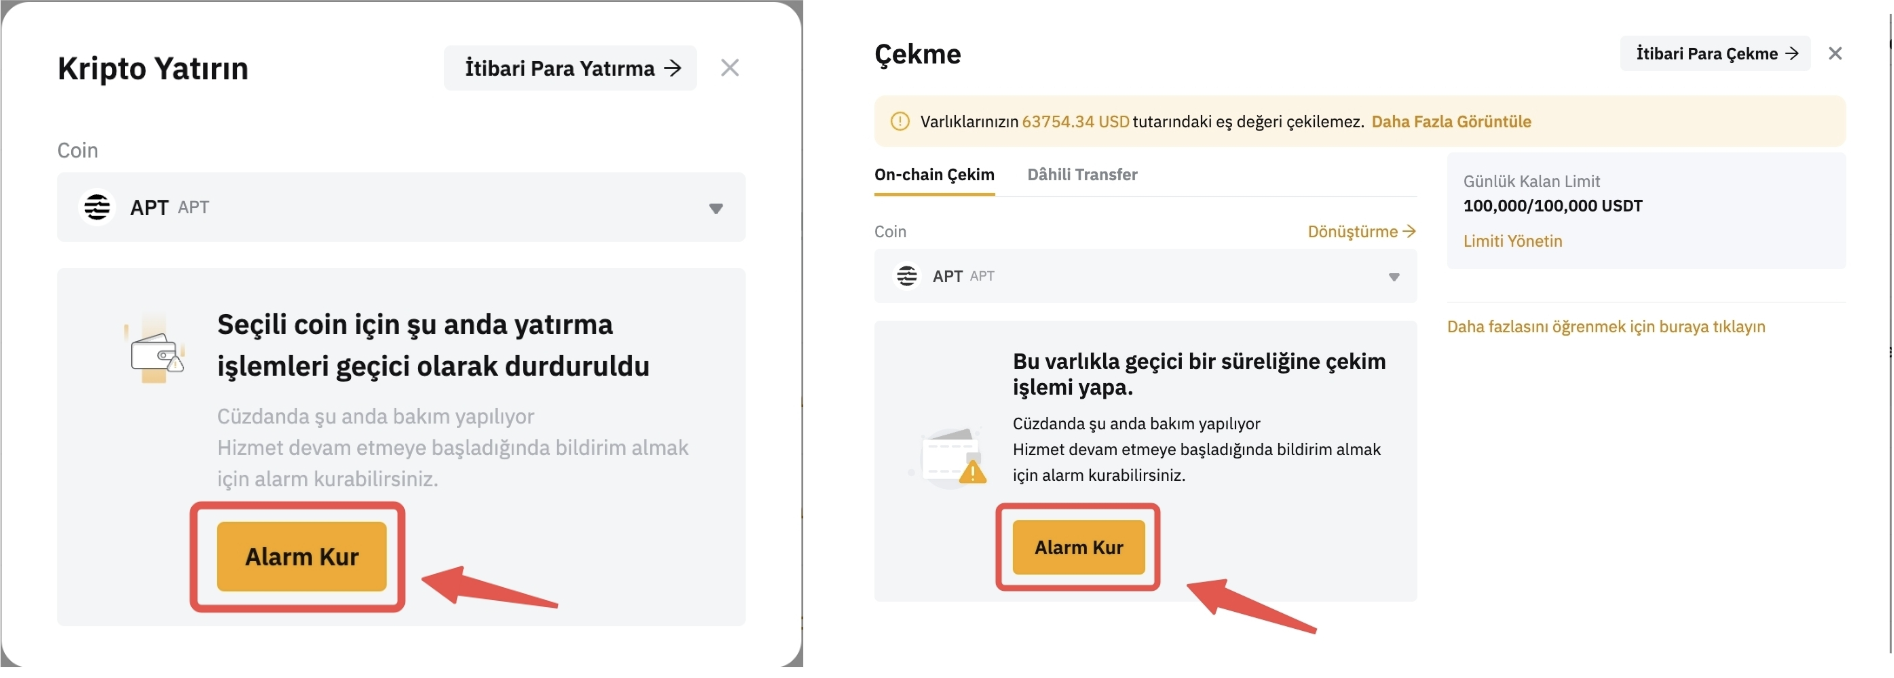Click the APT coin logo in Çekme dialog
Viewport: 1894px width, 678px height.
[x=907, y=276]
